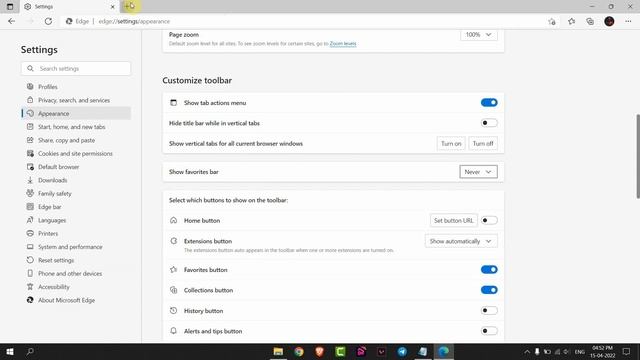Enable Alerts and tips button toggle
This screenshot has height=360, width=640.
489,331
